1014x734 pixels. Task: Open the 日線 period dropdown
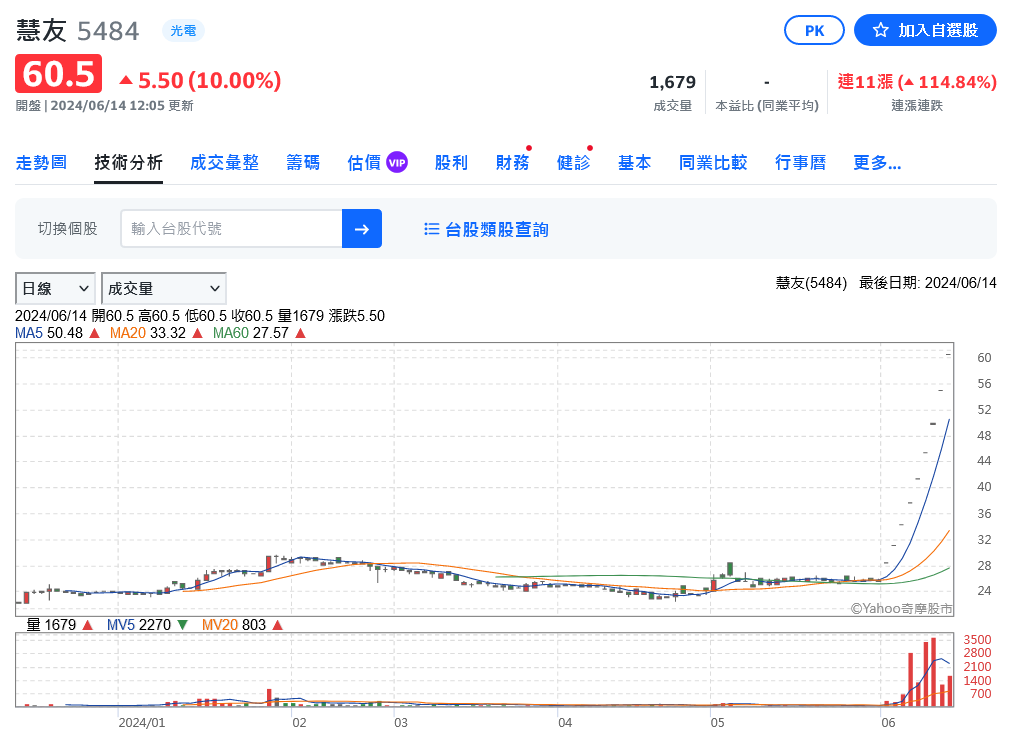[55, 288]
